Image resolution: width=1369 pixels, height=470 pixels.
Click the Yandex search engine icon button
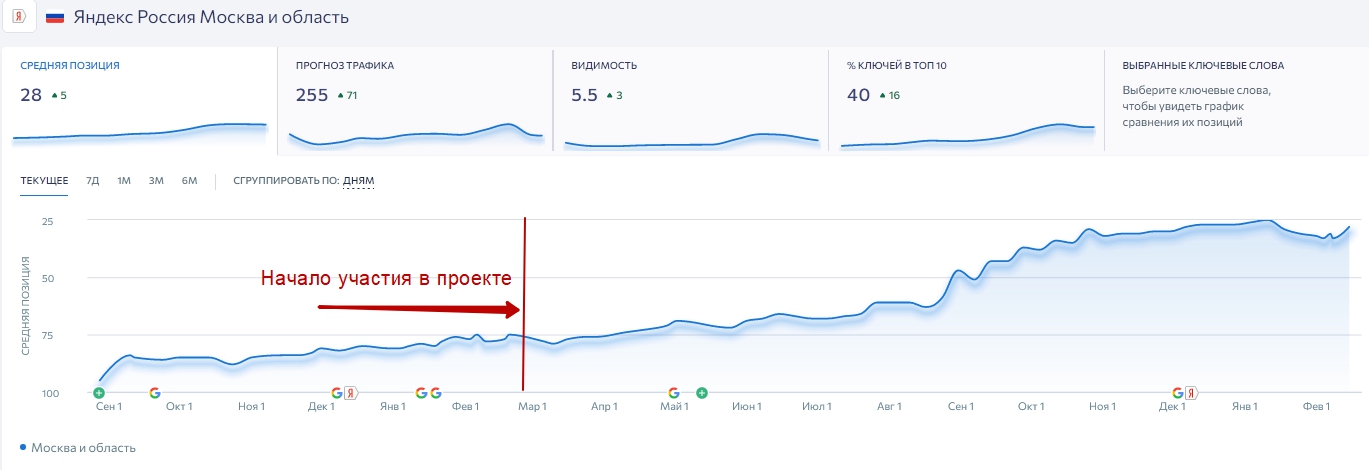click(18, 18)
